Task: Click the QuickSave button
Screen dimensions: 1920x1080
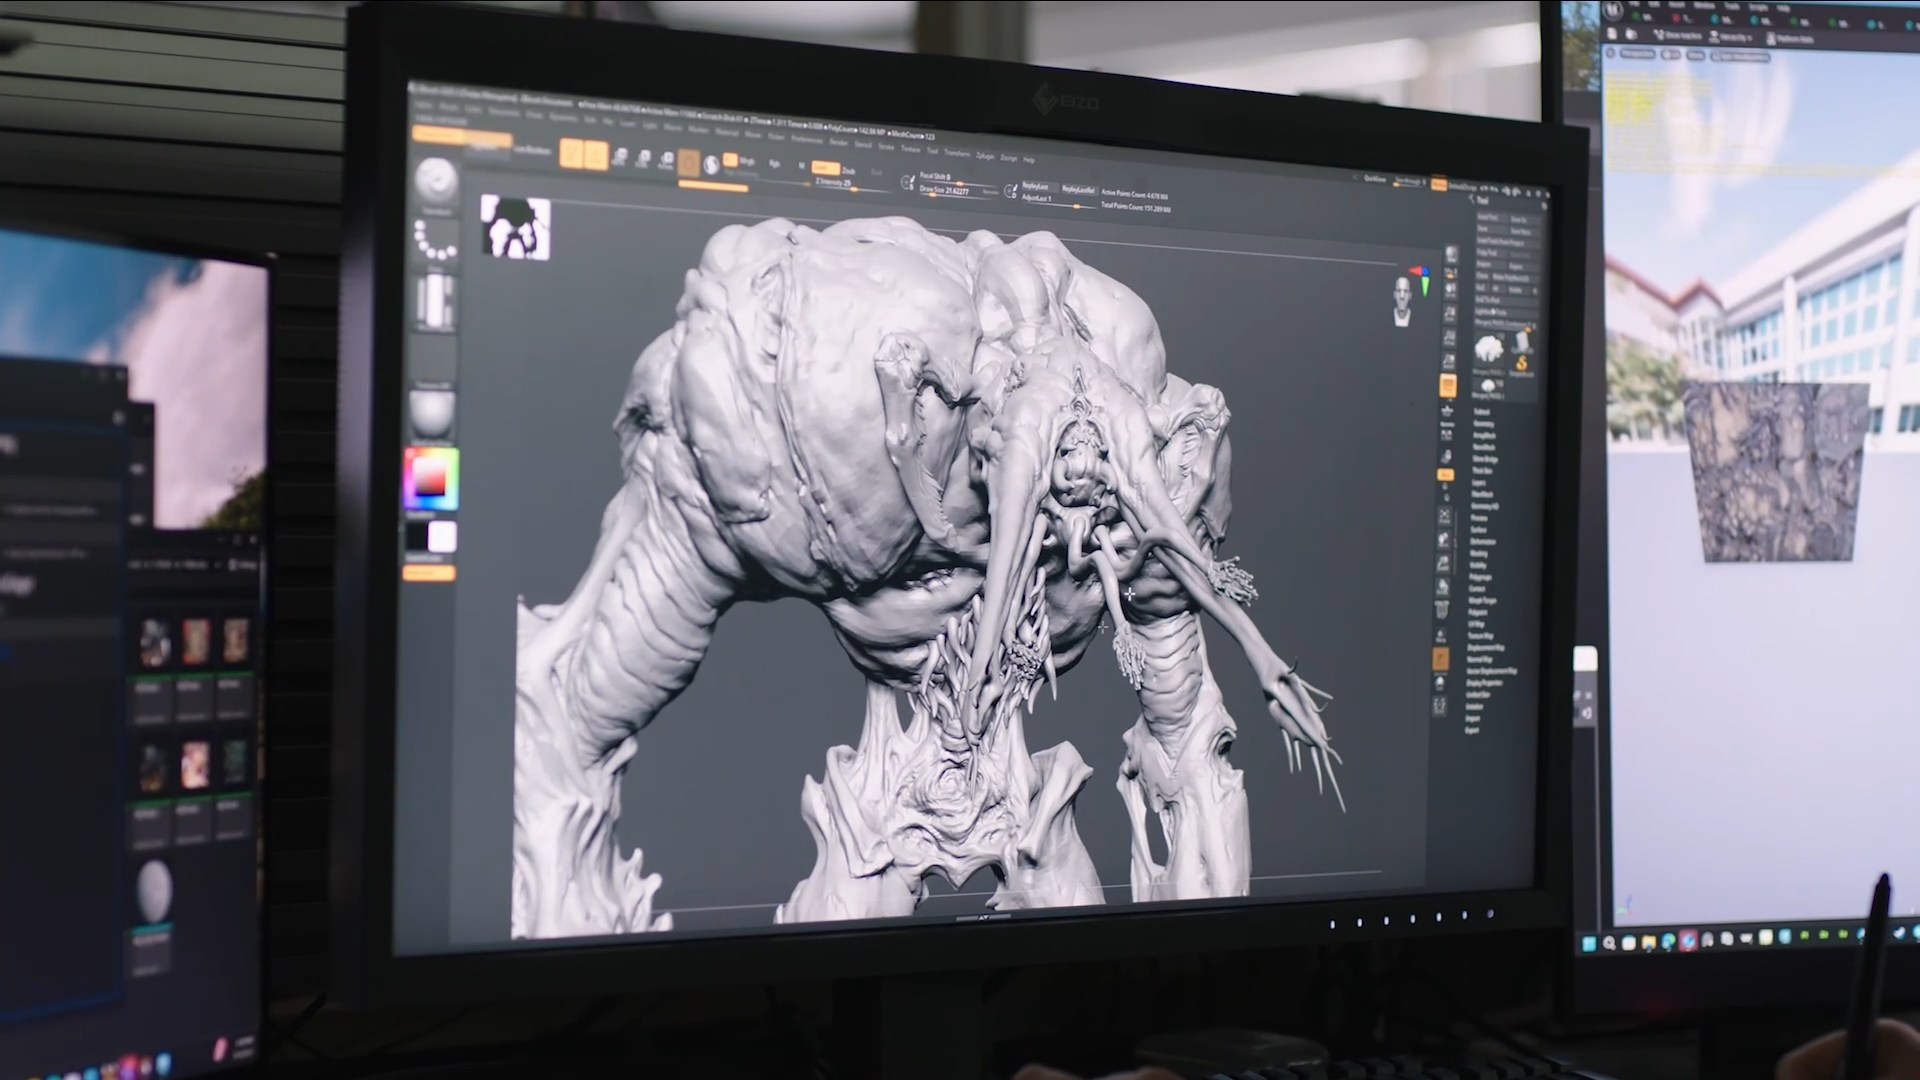Action: point(1375,179)
